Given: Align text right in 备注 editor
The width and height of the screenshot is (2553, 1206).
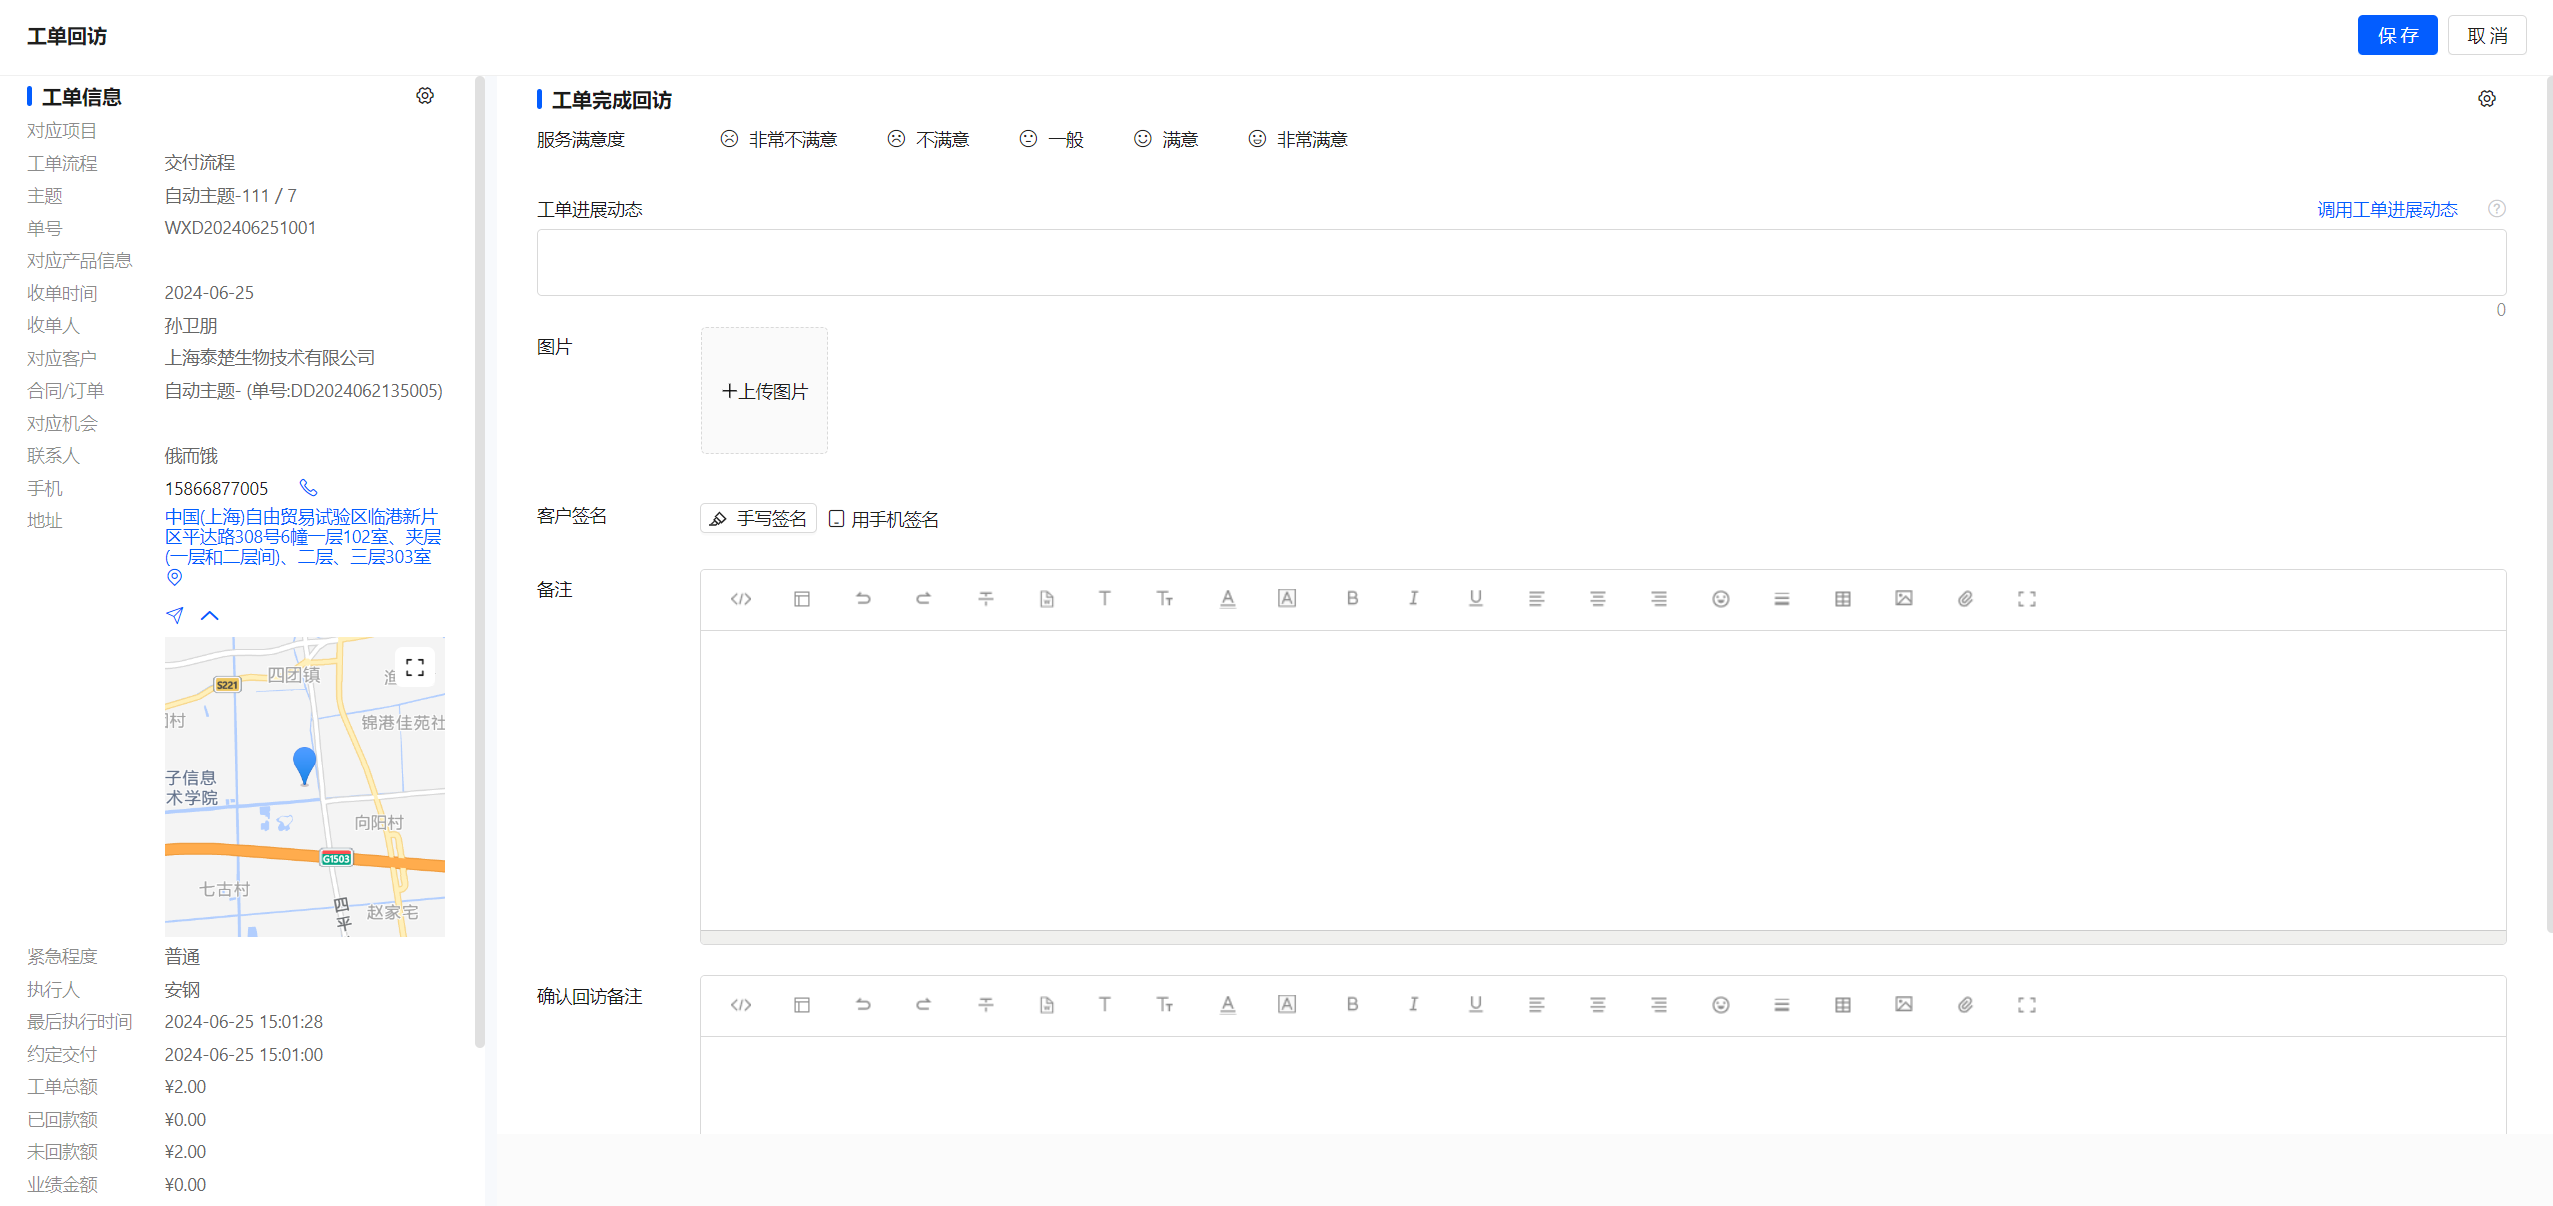Looking at the screenshot, I should [1659, 599].
